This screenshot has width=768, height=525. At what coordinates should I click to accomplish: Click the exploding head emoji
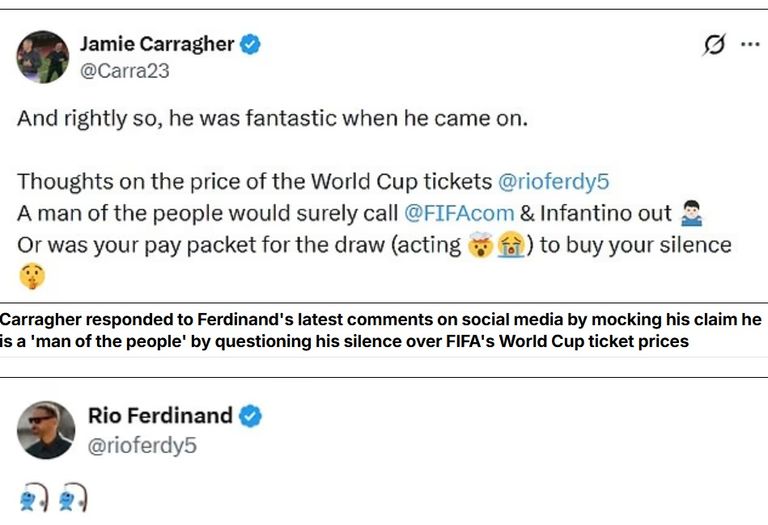[482, 245]
